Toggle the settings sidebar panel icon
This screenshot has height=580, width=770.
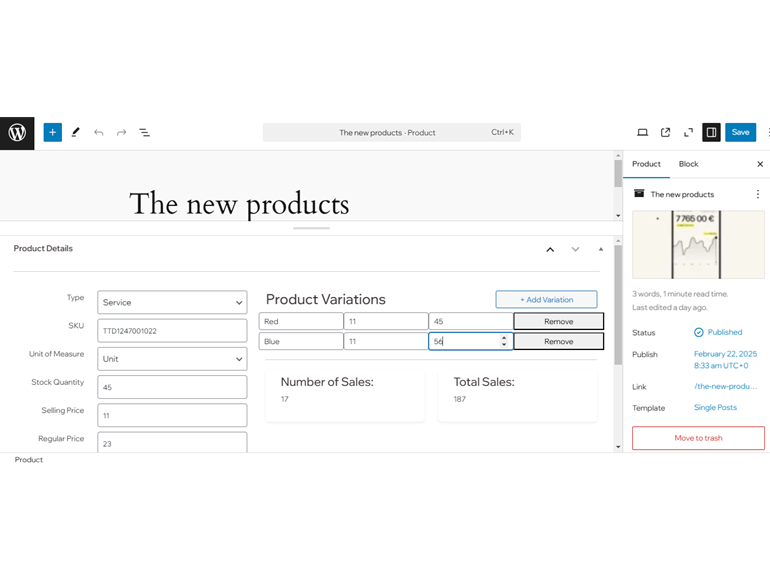(x=711, y=133)
